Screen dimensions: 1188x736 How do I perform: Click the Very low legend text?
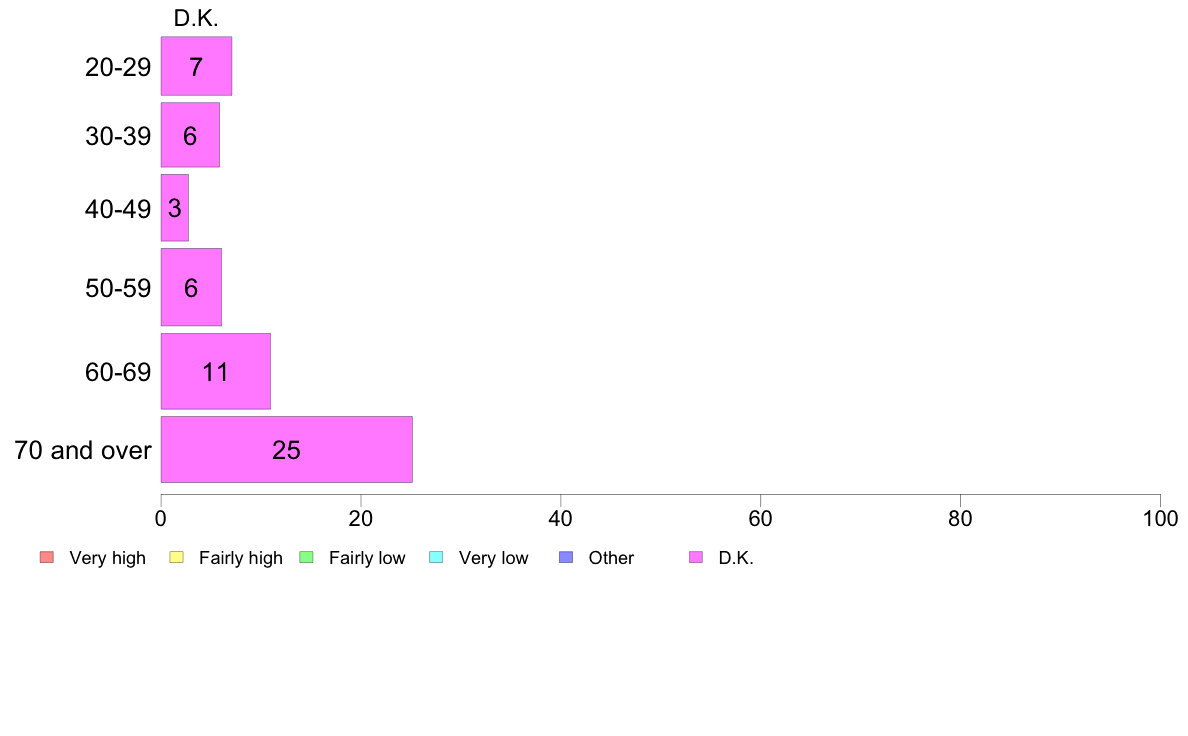(493, 558)
